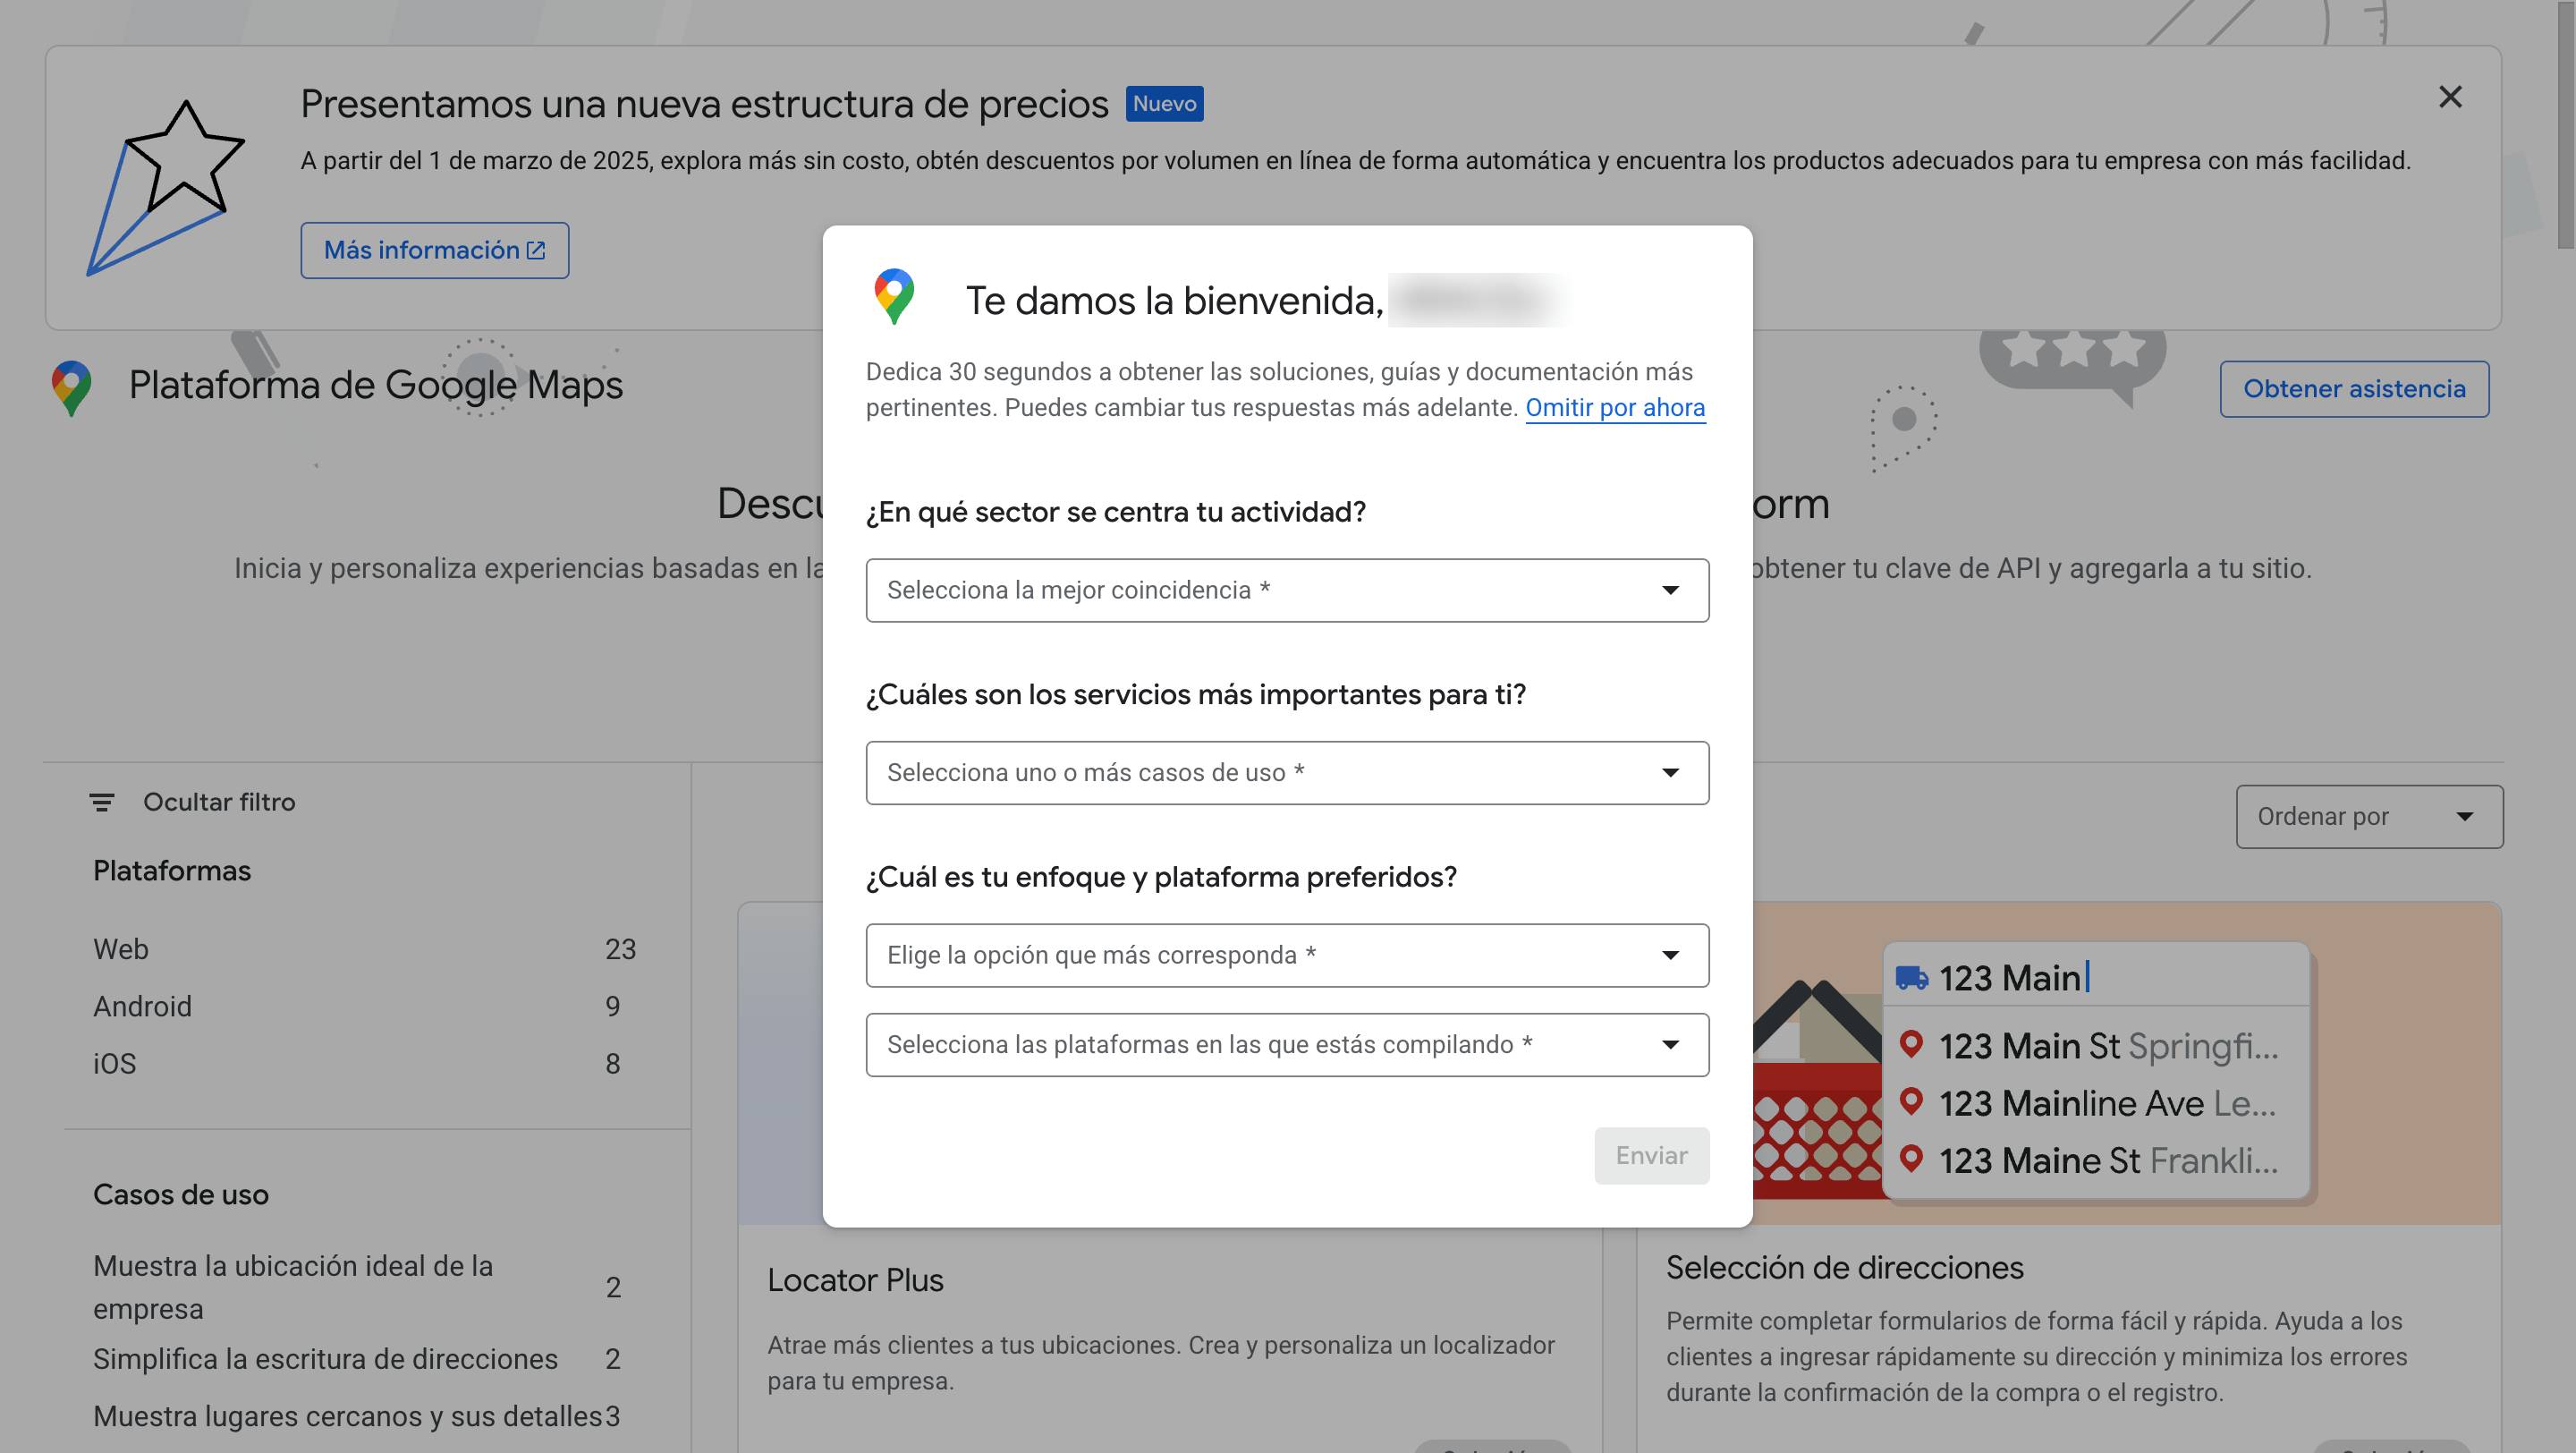Open the enfoque option dropdown

click(1287, 955)
